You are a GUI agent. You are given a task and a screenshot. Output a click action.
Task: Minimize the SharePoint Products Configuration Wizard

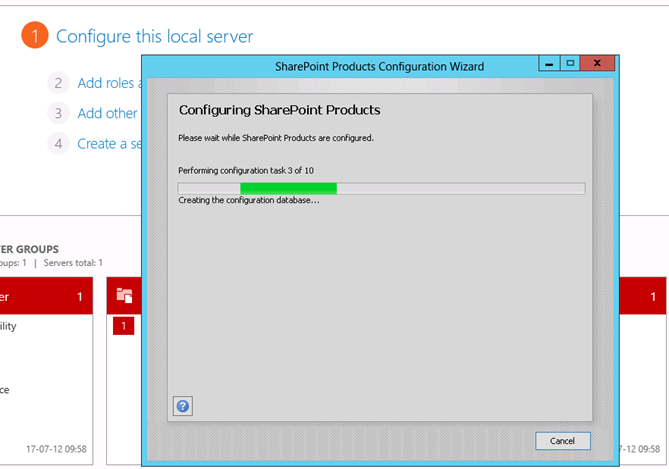(x=550, y=64)
